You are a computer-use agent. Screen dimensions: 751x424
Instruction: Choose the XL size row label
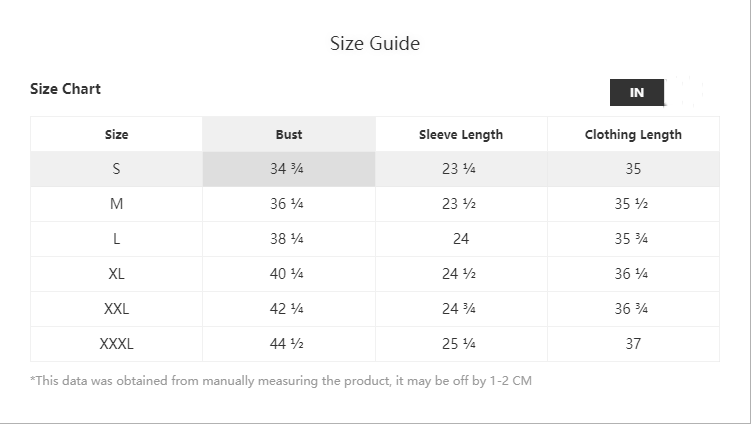117,274
